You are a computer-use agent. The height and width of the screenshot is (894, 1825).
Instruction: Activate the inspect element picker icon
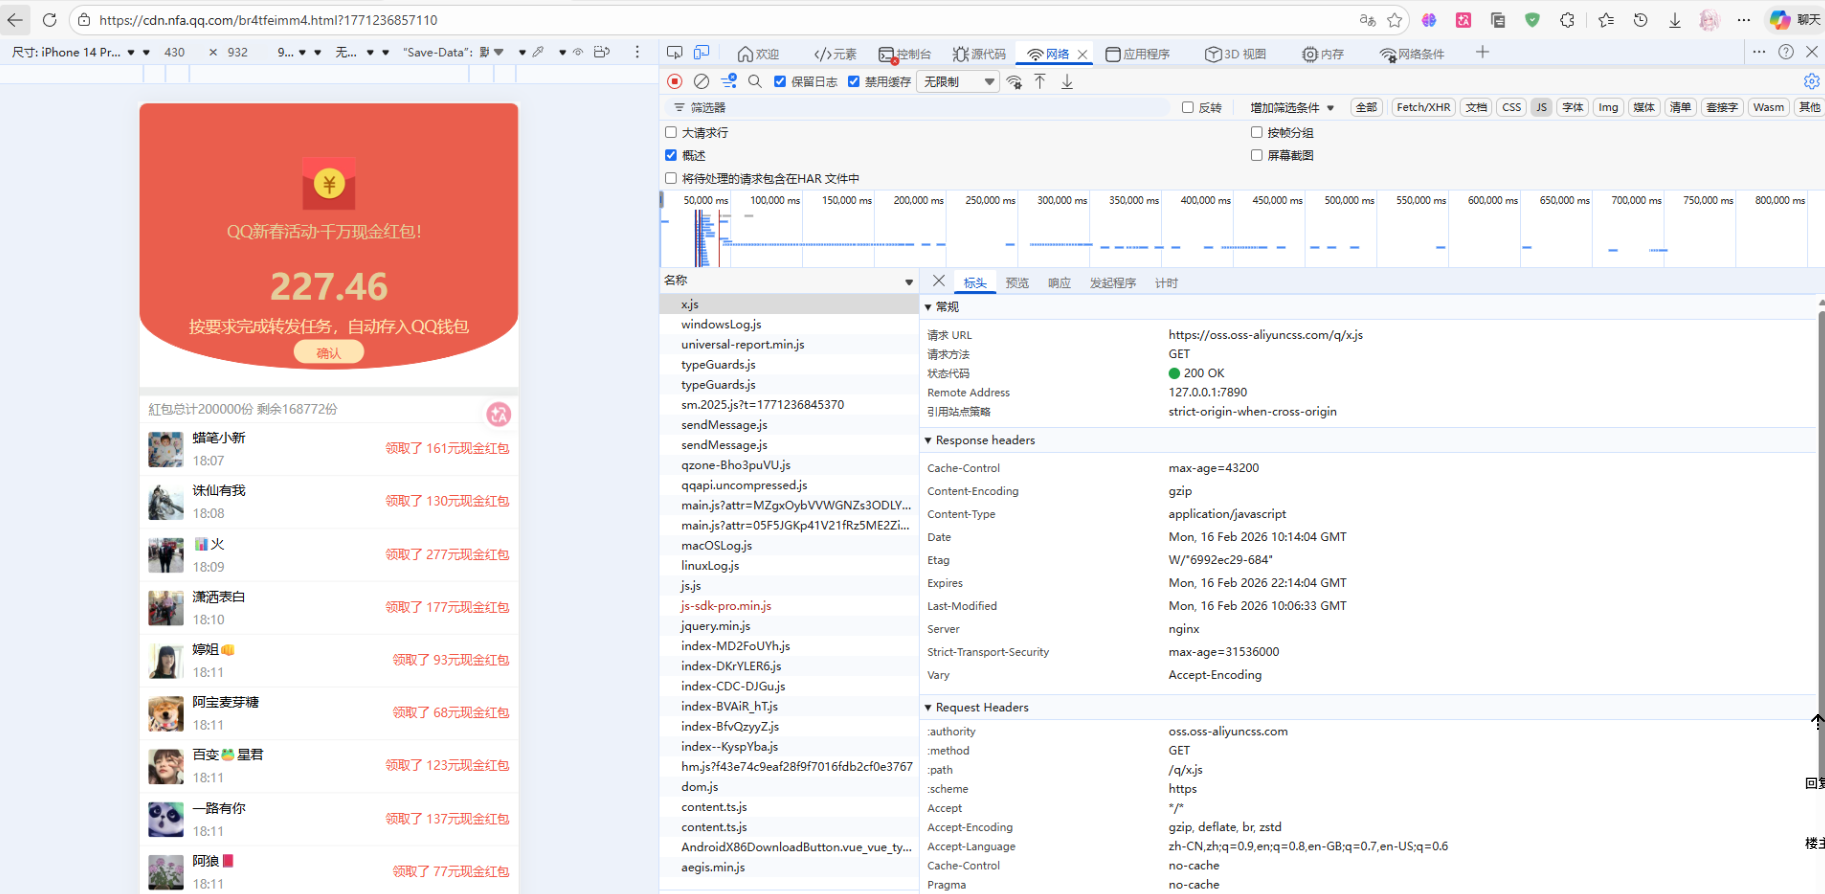click(675, 53)
